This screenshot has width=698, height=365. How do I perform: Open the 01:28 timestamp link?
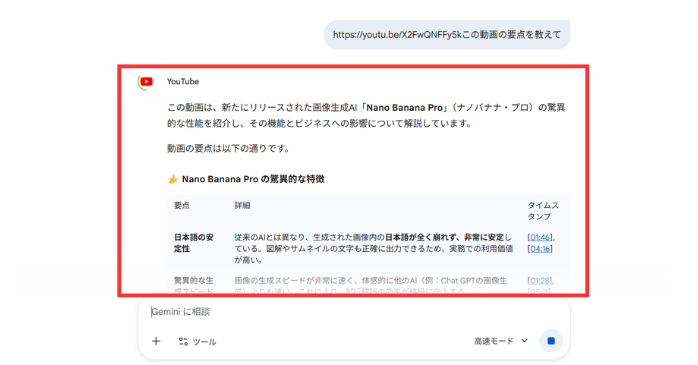(540, 280)
